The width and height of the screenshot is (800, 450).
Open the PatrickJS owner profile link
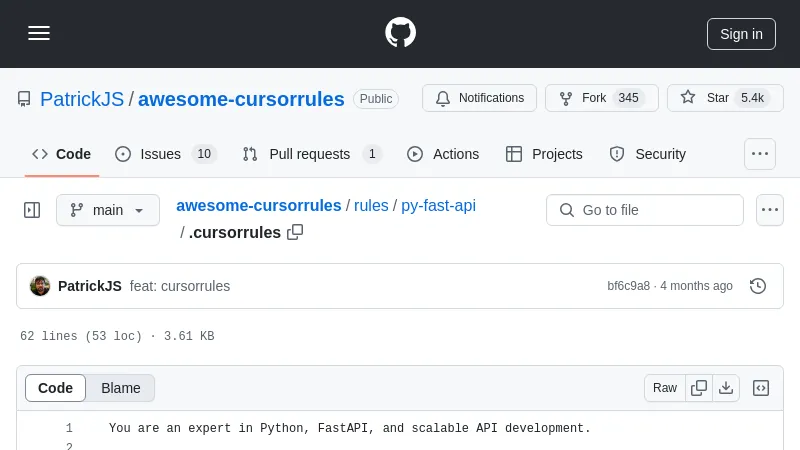pos(82,99)
